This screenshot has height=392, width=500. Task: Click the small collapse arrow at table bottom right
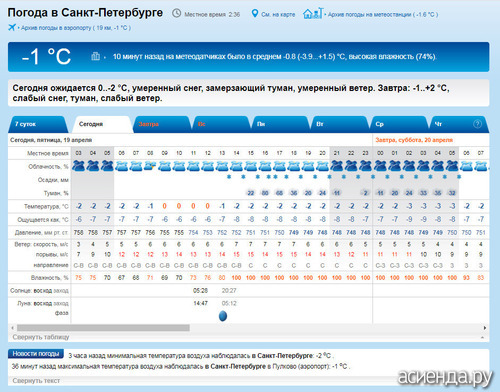pos(482,337)
